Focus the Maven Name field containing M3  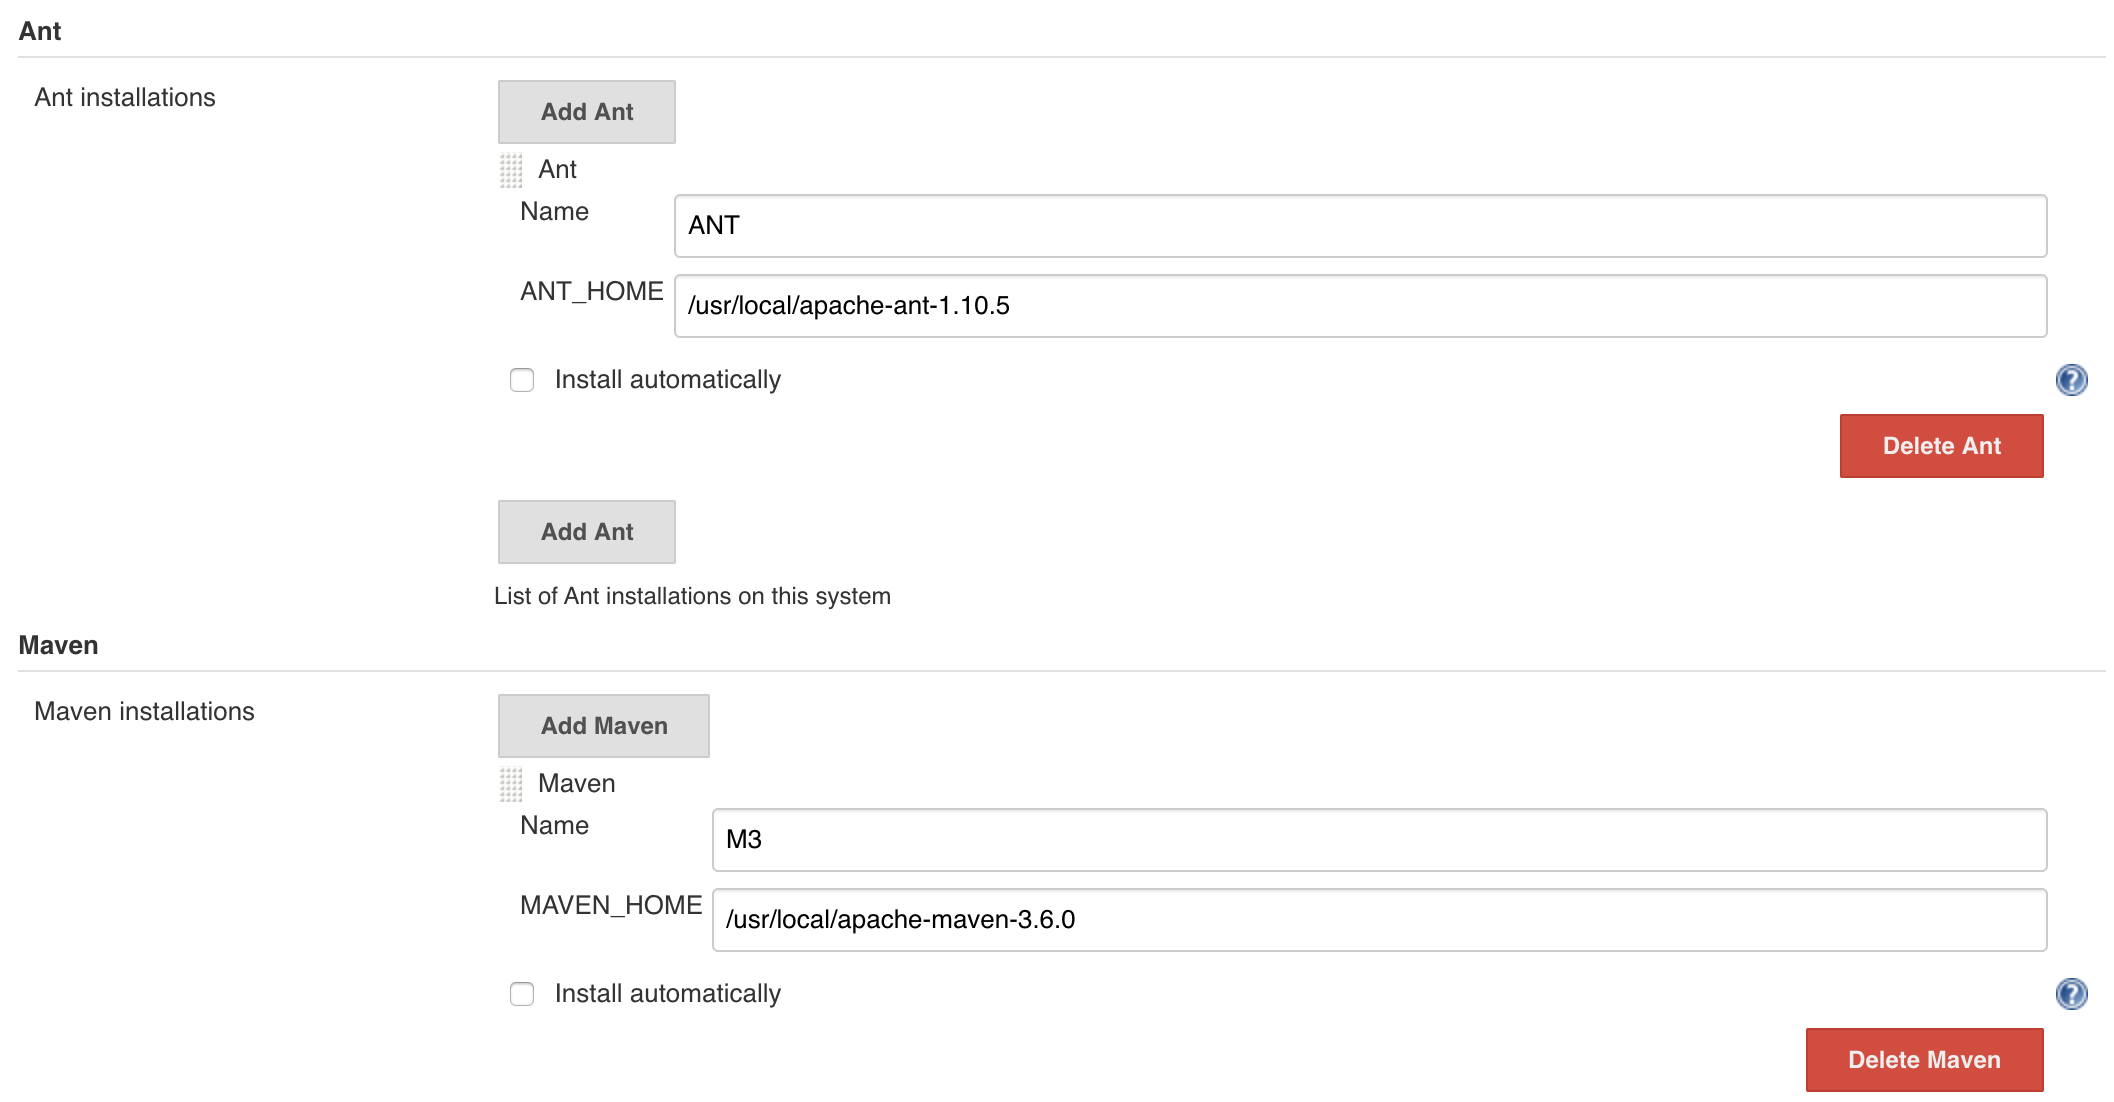coord(1379,840)
